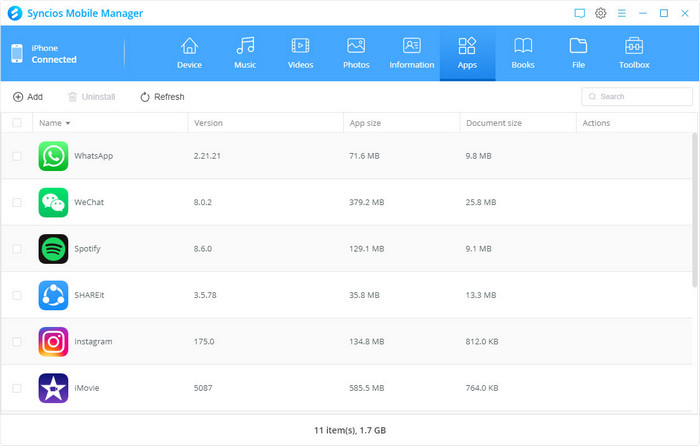Open the Photos section icon
Viewport: 700px width, 446px height.
tap(355, 46)
